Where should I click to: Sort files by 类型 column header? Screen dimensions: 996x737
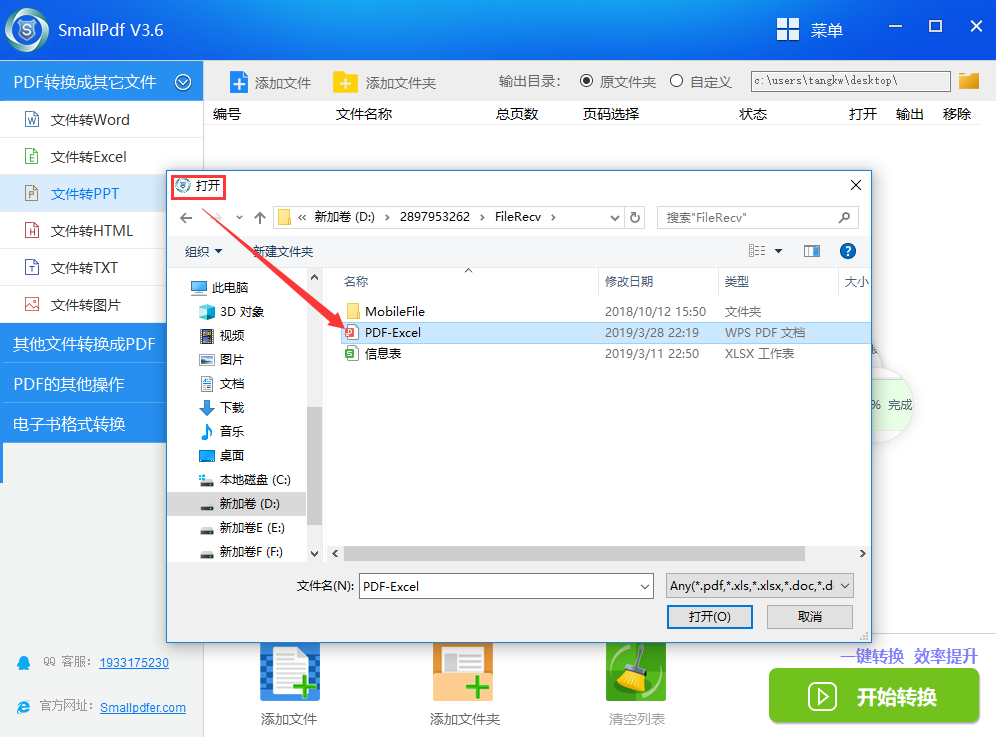(737, 281)
